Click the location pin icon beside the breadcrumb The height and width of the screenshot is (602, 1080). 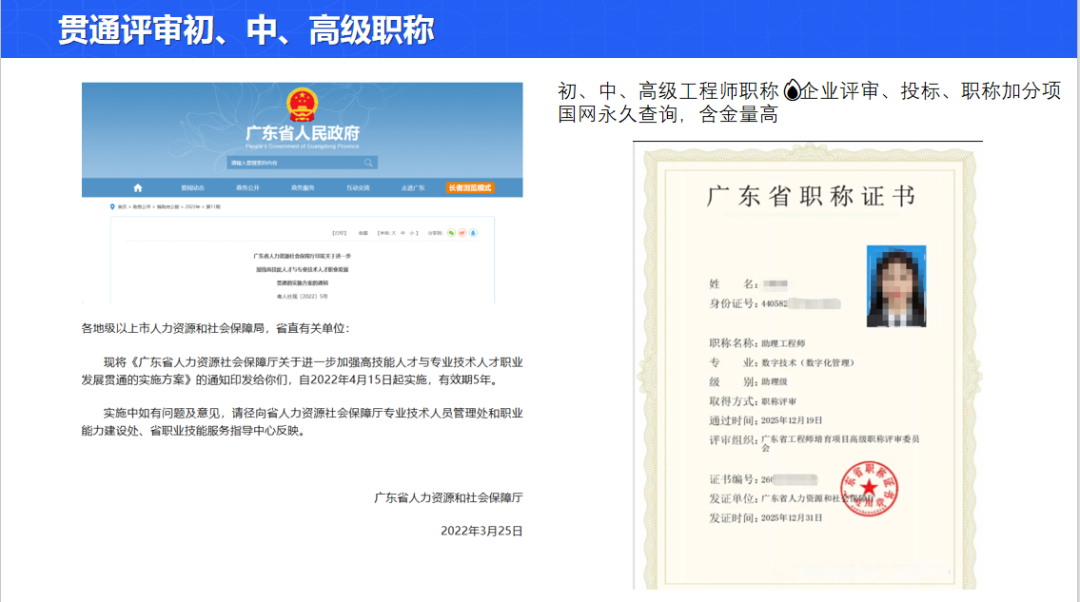[112, 207]
